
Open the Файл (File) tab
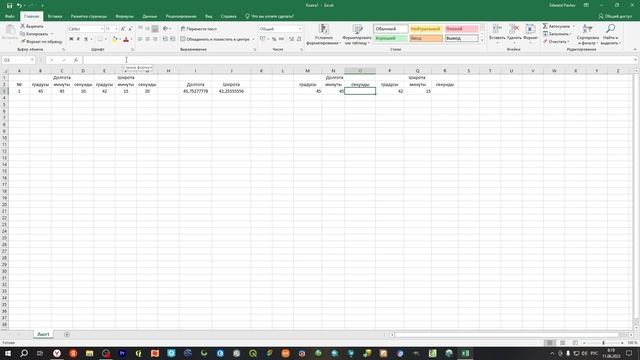tap(10, 16)
